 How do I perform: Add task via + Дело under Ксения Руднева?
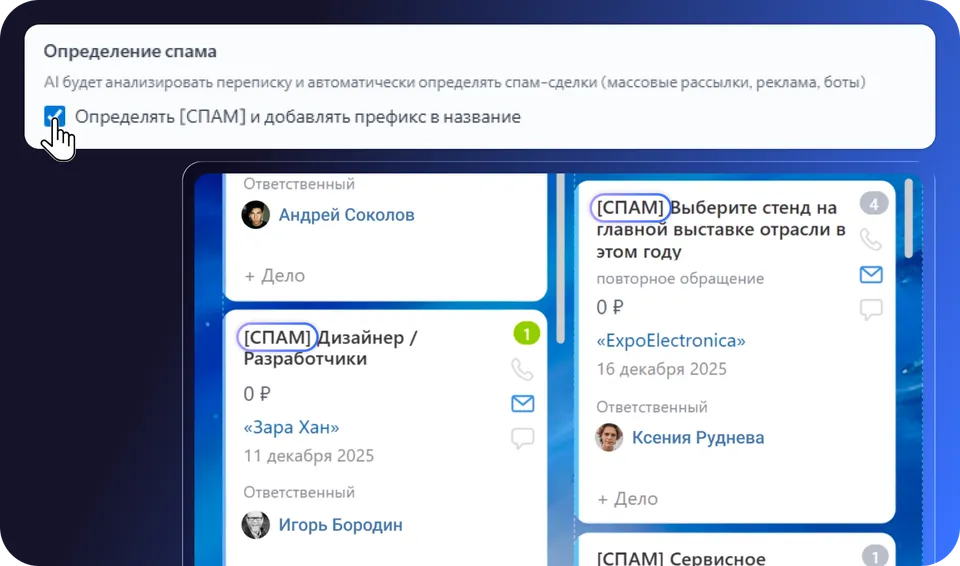pos(628,499)
